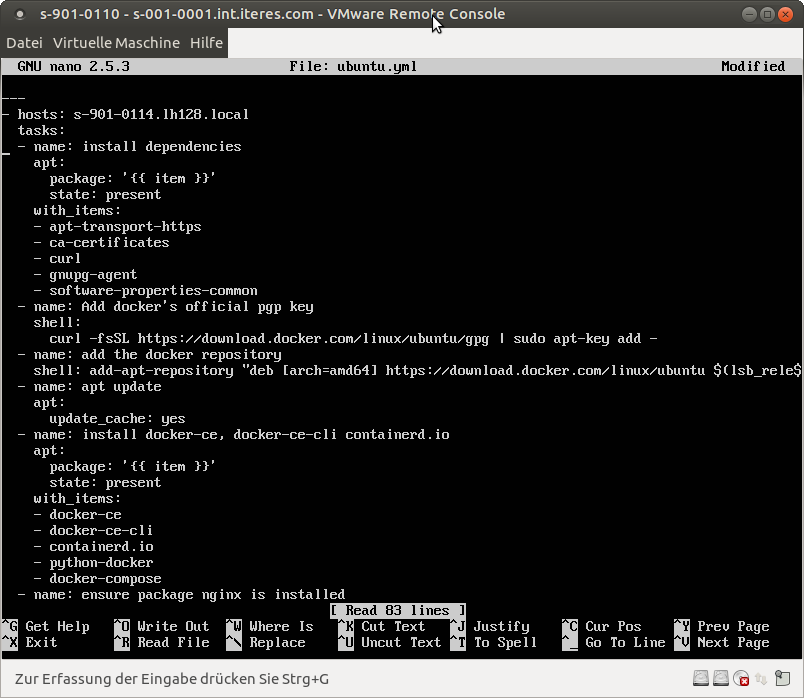Click 'install docker-ce, docker-ce-cli containerd.io' line
804x698 pixels.
pyautogui.click(x=233, y=434)
